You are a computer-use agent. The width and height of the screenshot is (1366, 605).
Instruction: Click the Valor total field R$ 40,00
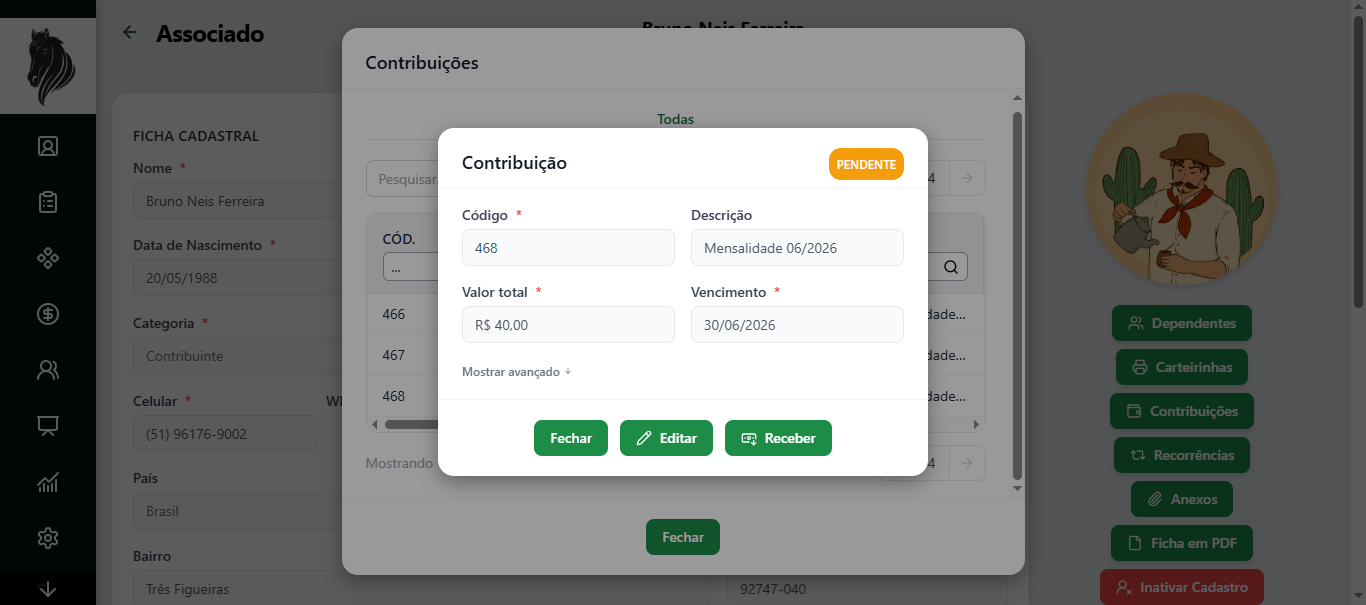tap(568, 325)
